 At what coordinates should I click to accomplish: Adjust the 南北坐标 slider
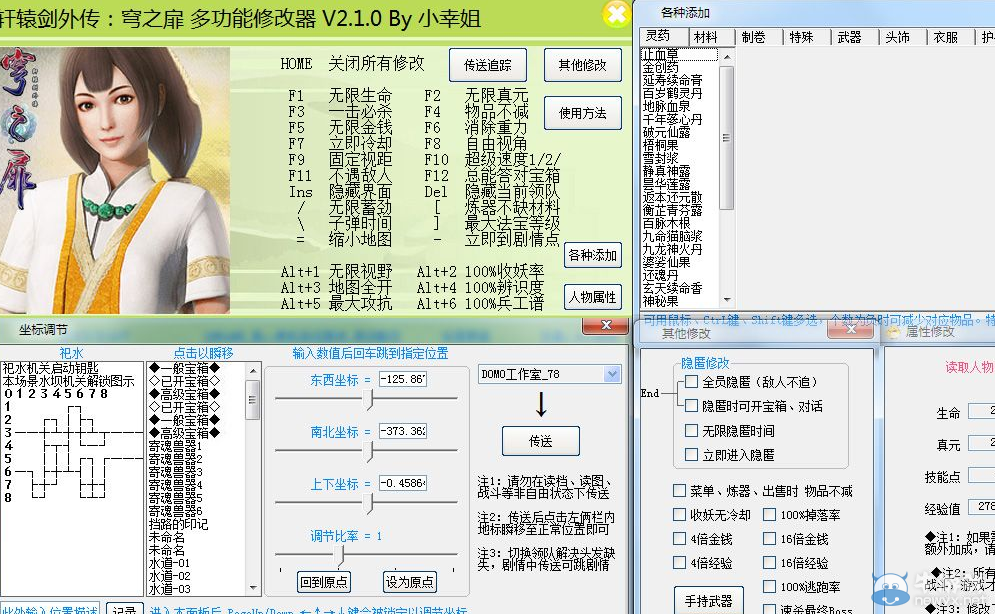(367, 451)
